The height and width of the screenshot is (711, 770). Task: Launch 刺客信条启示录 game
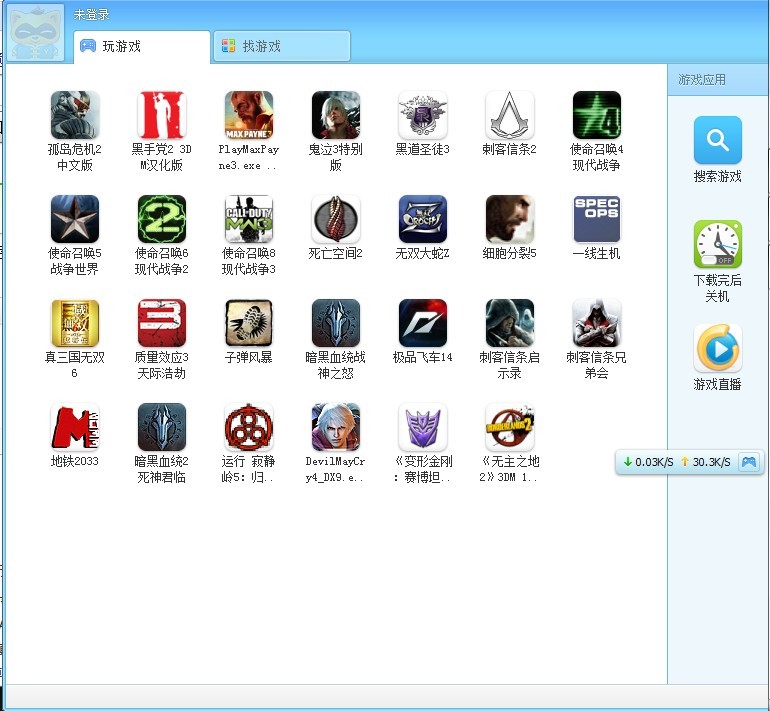tap(509, 323)
